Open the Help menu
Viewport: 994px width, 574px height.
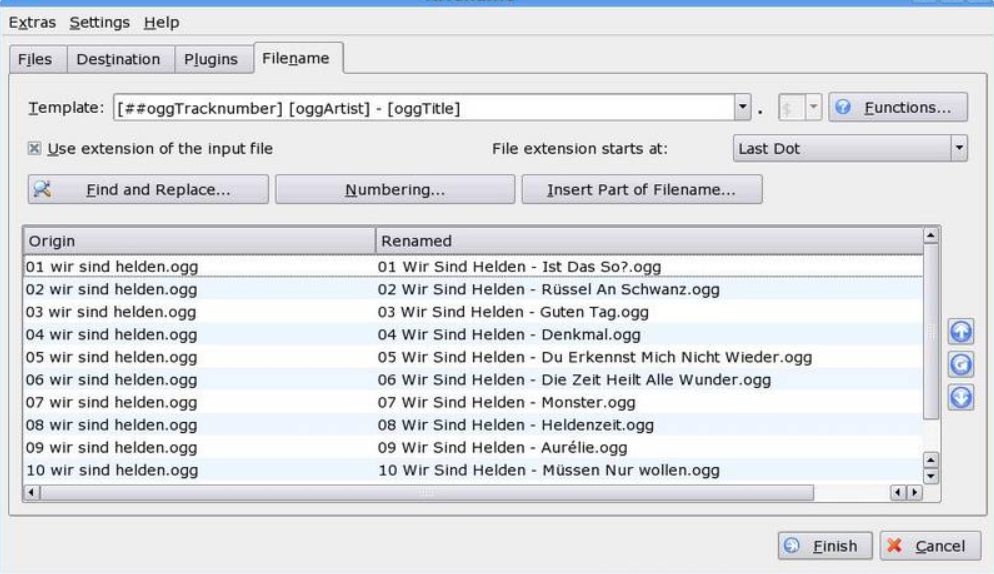pyautogui.click(x=162, y=23)
